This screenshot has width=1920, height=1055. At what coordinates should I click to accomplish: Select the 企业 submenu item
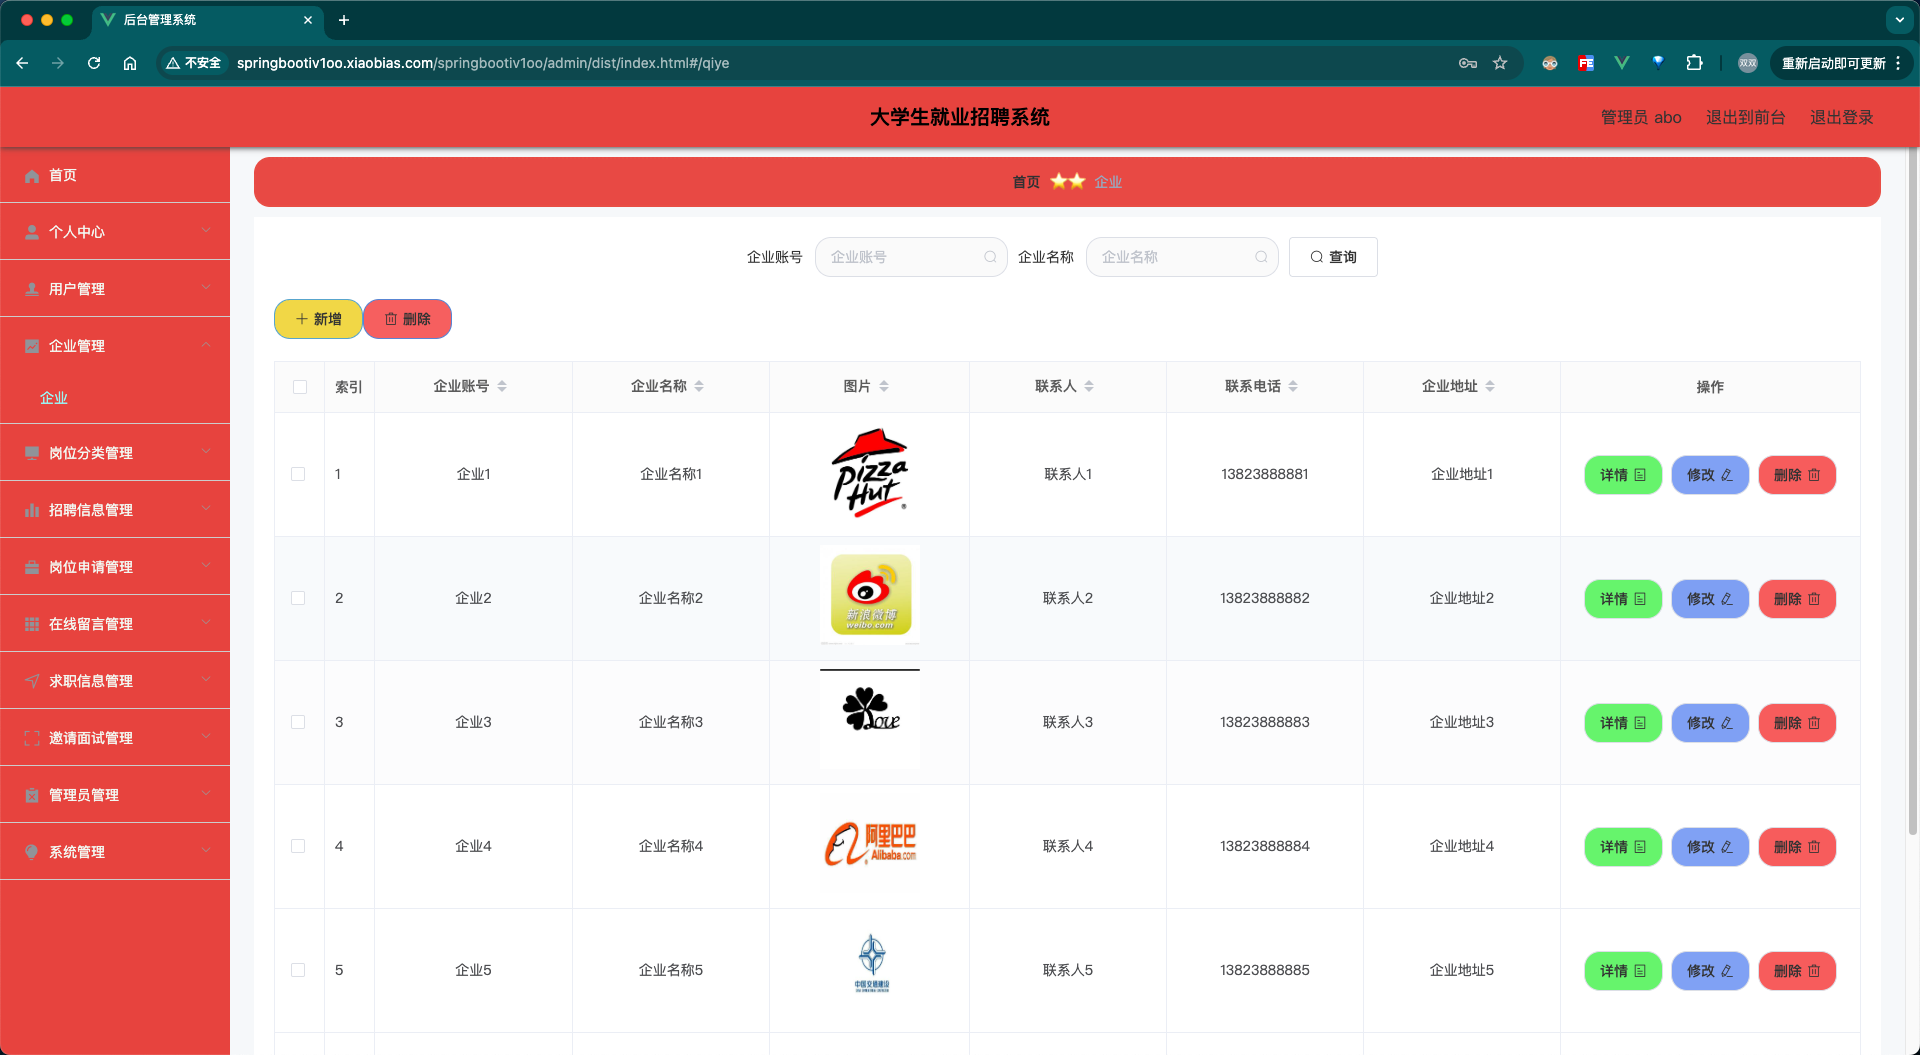pyautogui.click(x=115, y=398)
